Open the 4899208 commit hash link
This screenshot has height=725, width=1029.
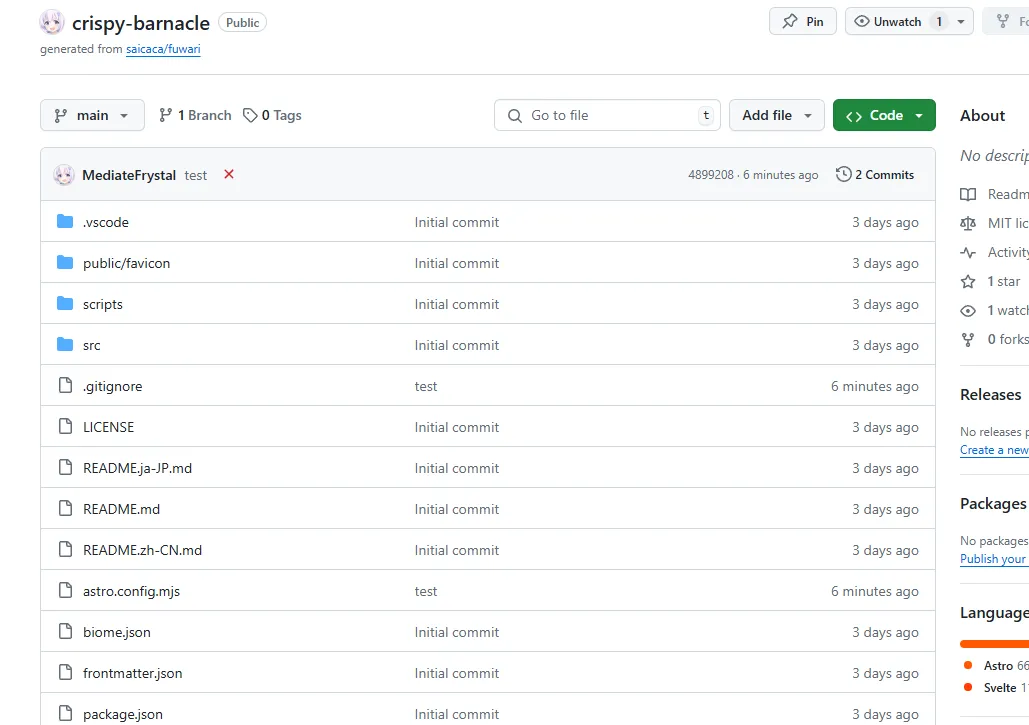(x=710, y=175)
